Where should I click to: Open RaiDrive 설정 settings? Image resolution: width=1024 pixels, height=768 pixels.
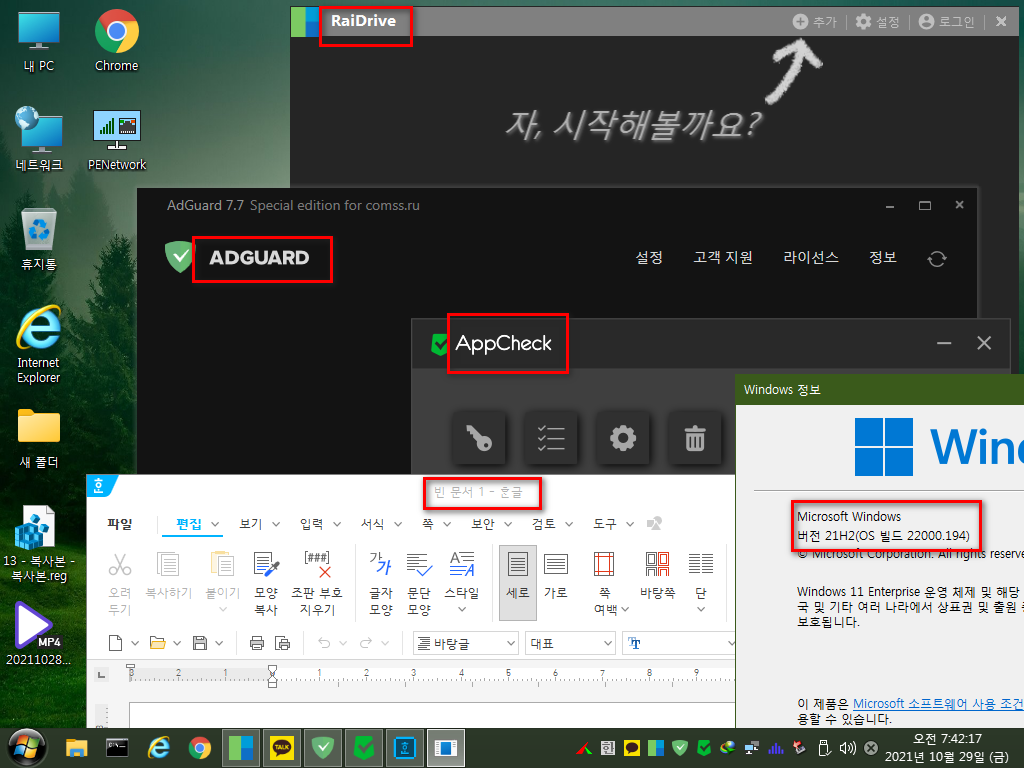(x=877, y=22)
